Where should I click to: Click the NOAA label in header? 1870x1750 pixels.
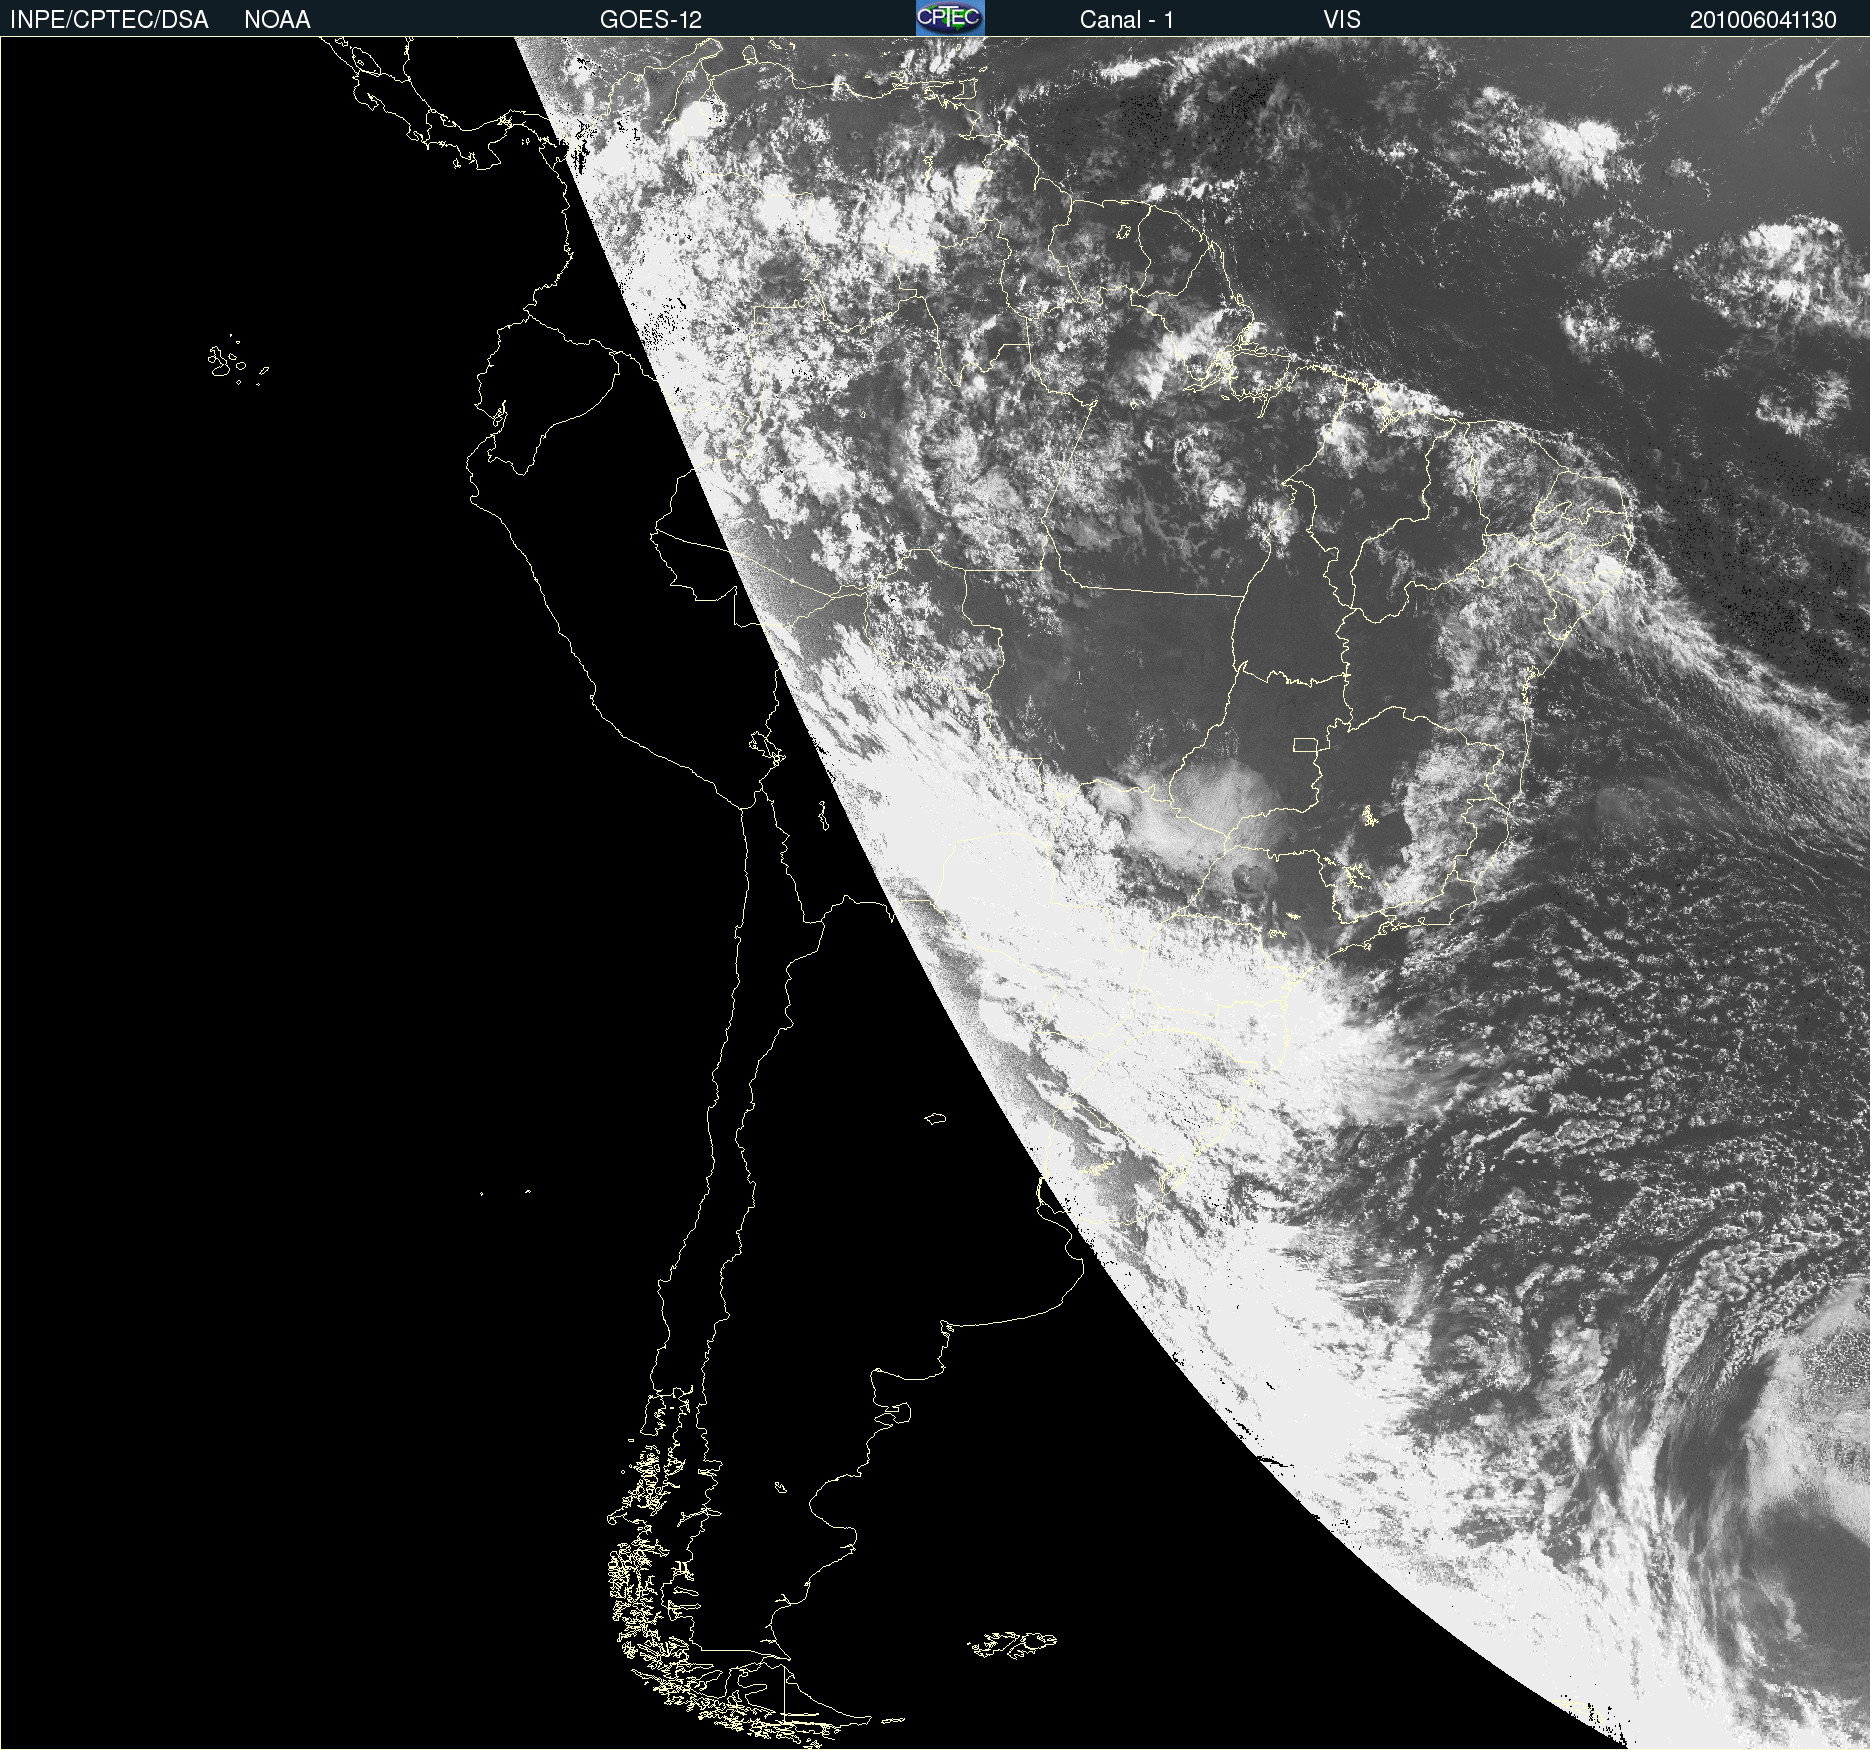pos(277,20)
